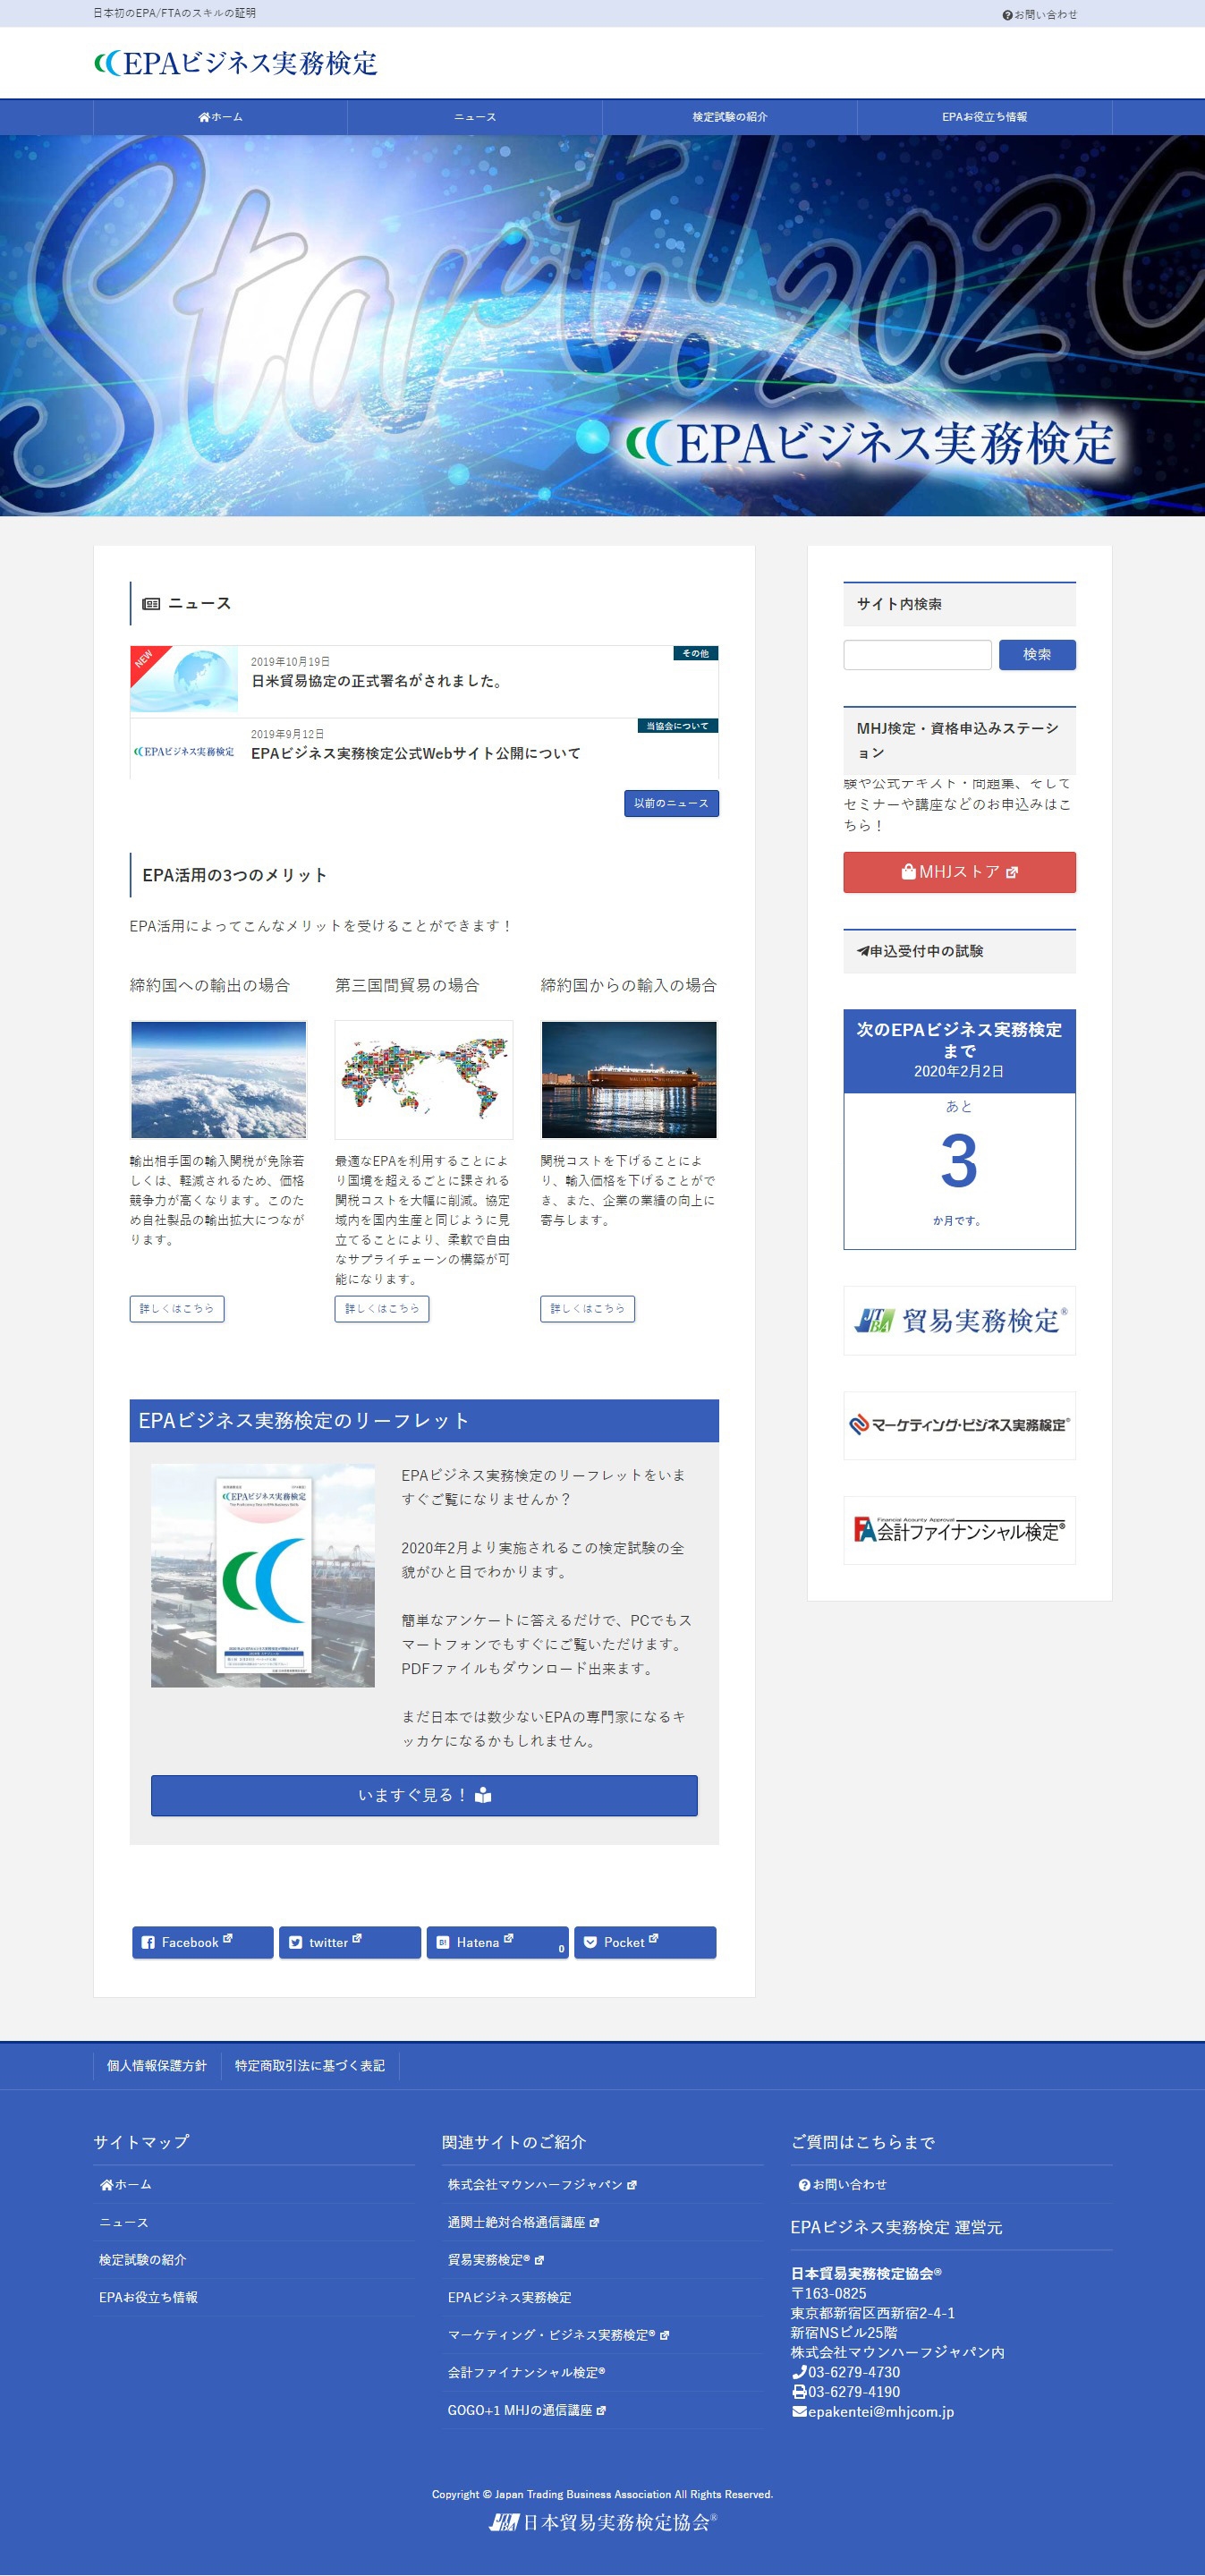Click お問い合わせ in the footer
The height and width of the screenshot is (2576, 1205).
843,2185
